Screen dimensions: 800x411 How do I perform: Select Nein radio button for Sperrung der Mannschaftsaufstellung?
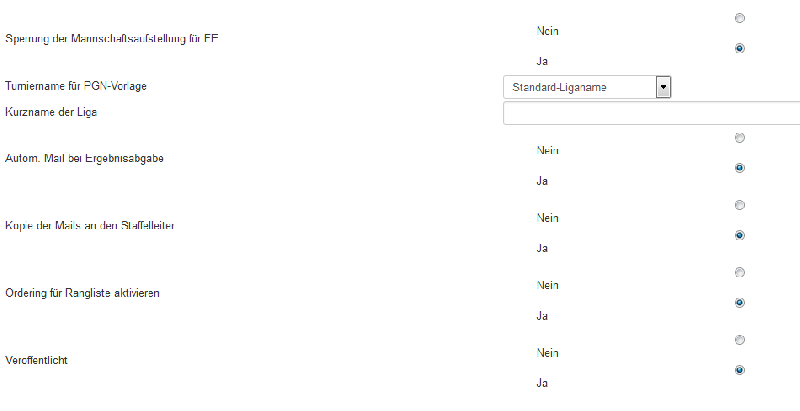pos(739,18)
